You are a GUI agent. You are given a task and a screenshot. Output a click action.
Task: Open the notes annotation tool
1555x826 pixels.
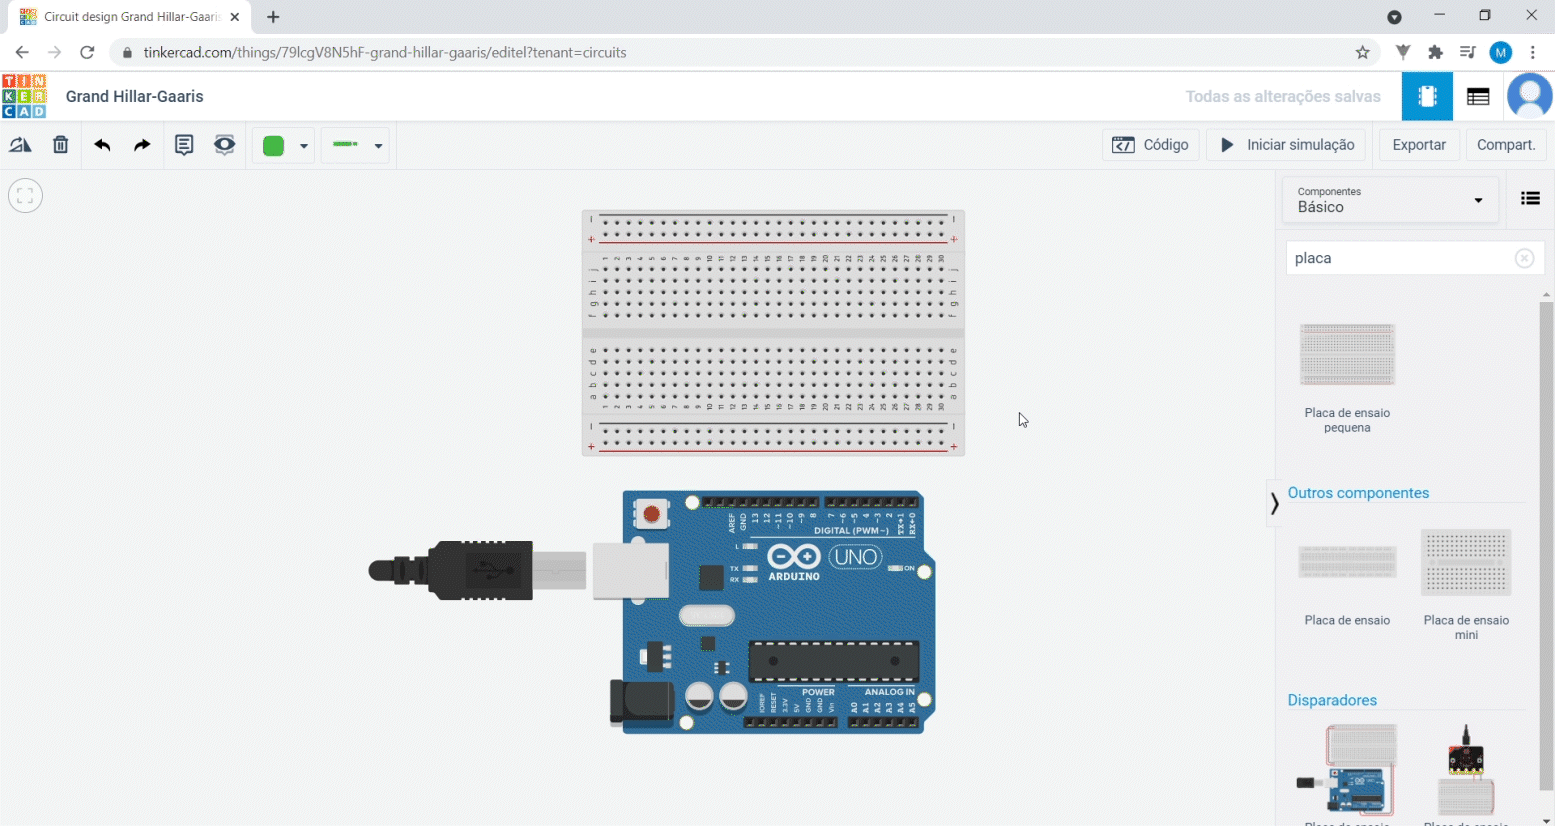tap(184, 145)
